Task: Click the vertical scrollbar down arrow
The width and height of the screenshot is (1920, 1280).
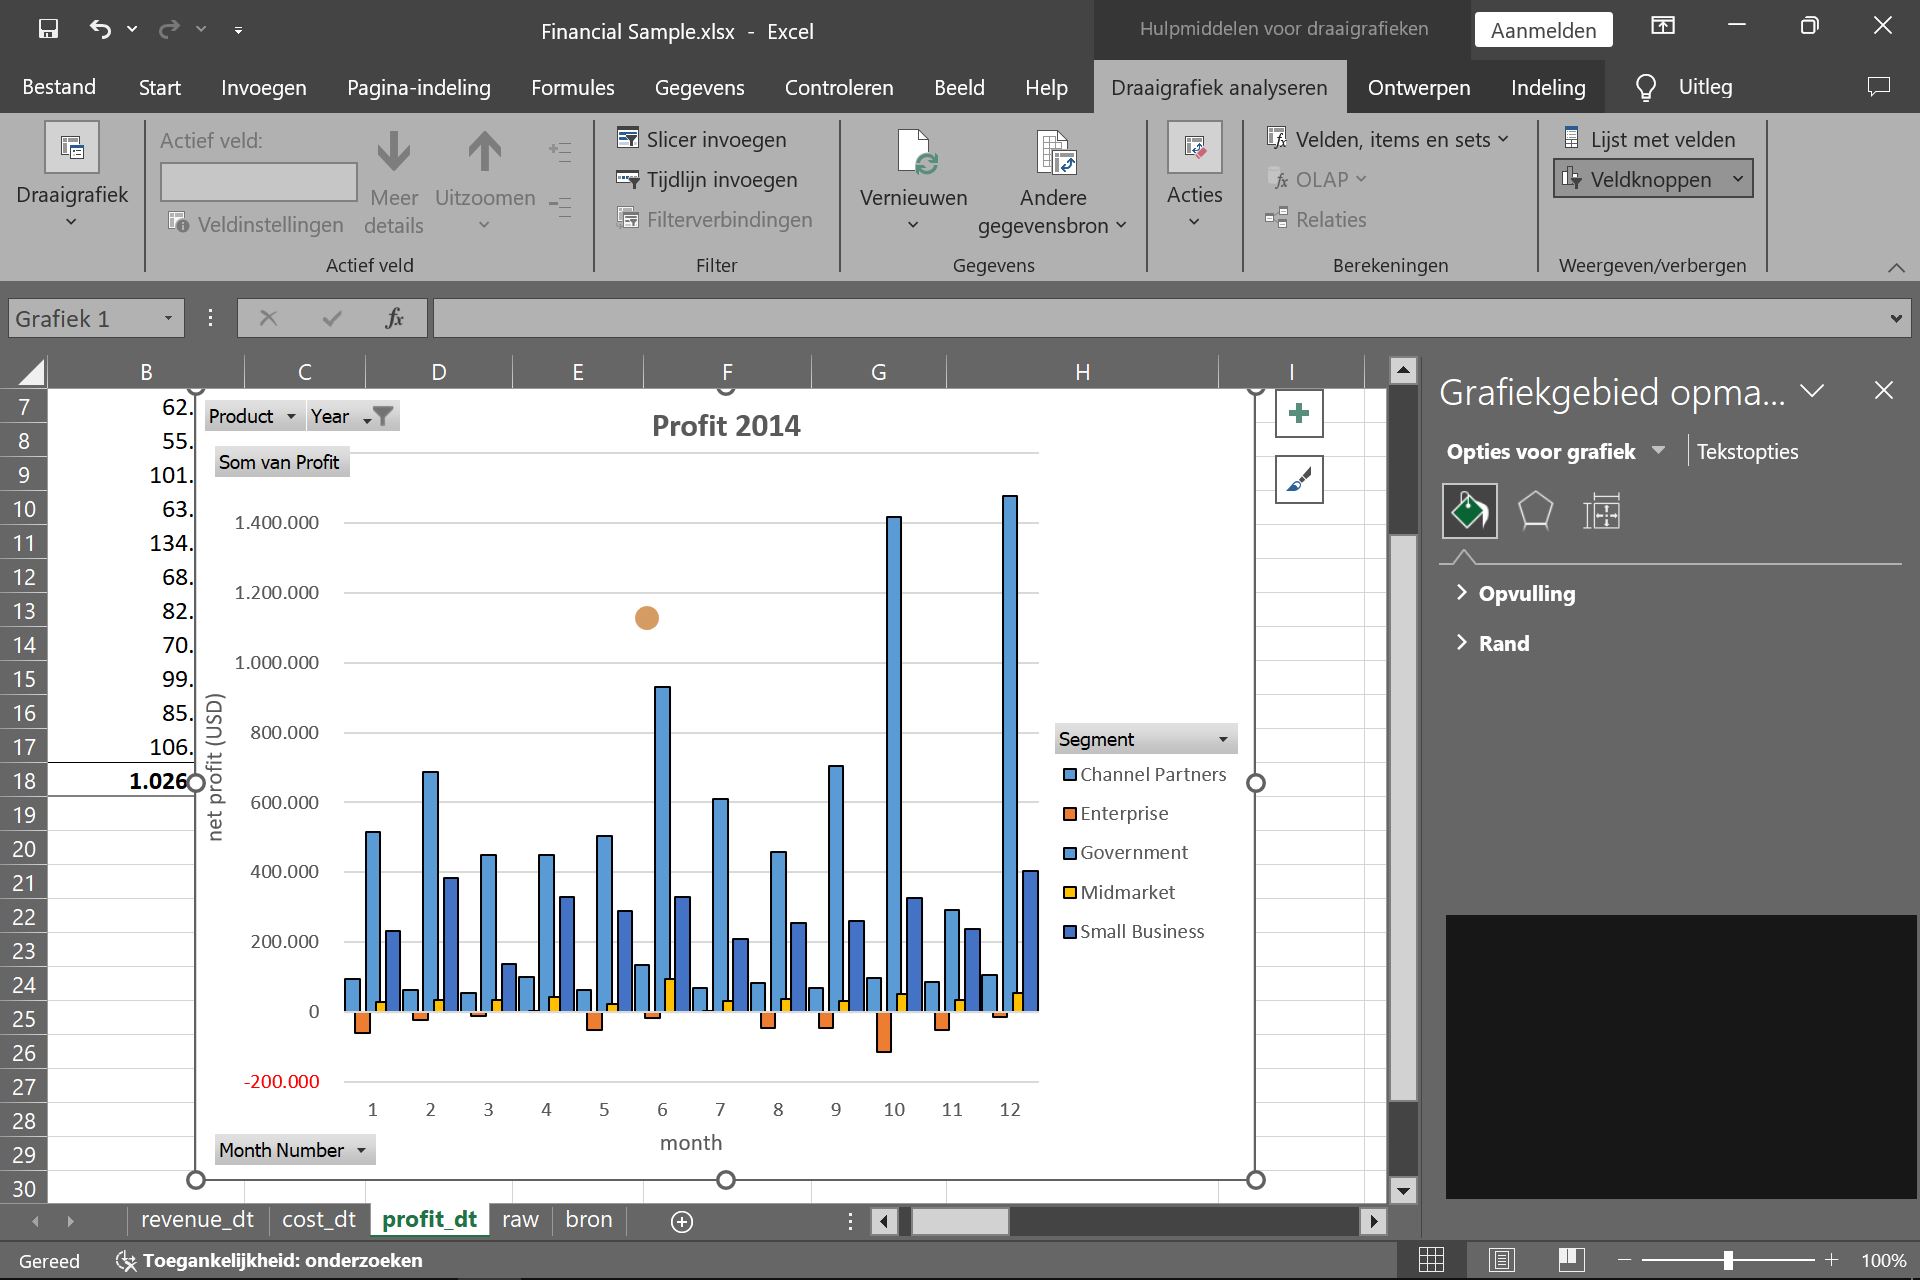Action: pos(1403,1190)
